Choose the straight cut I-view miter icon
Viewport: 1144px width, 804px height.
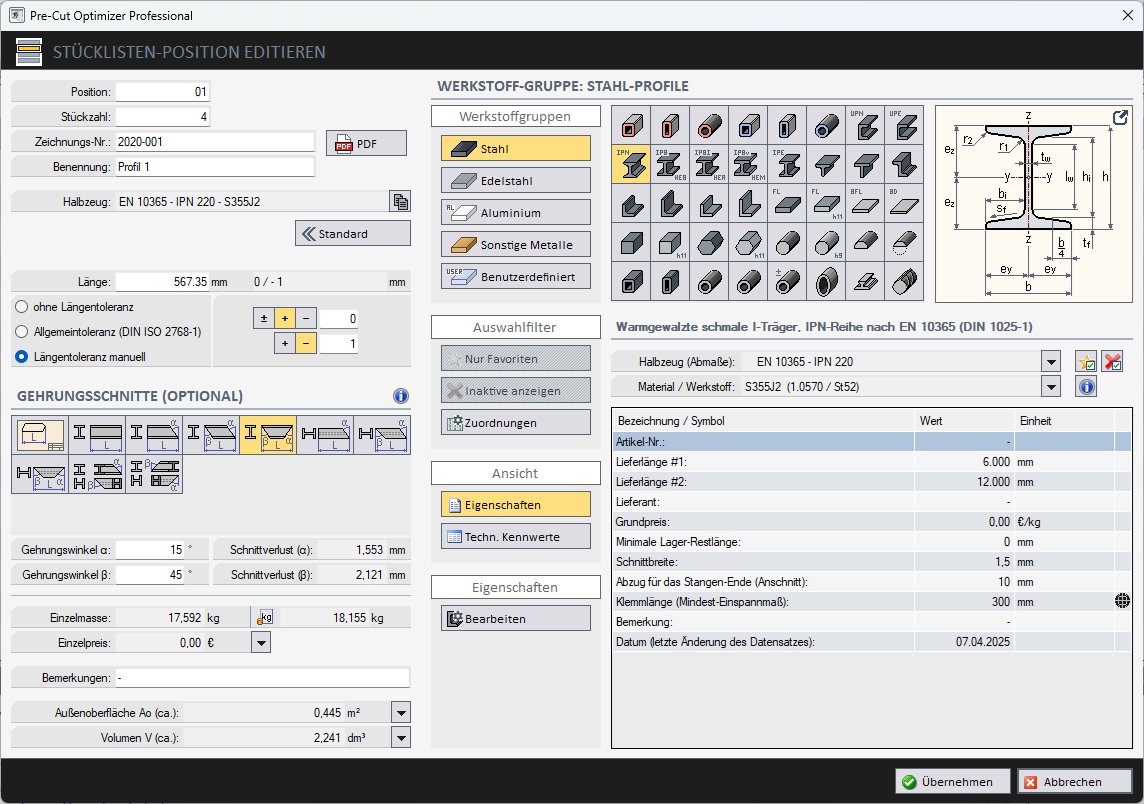pos(97,435)
